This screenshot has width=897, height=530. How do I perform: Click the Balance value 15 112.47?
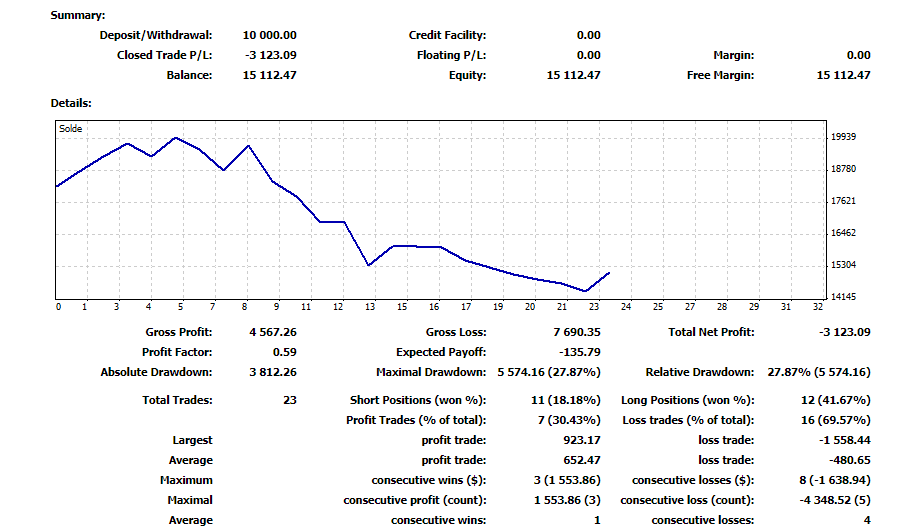(269, 75)
